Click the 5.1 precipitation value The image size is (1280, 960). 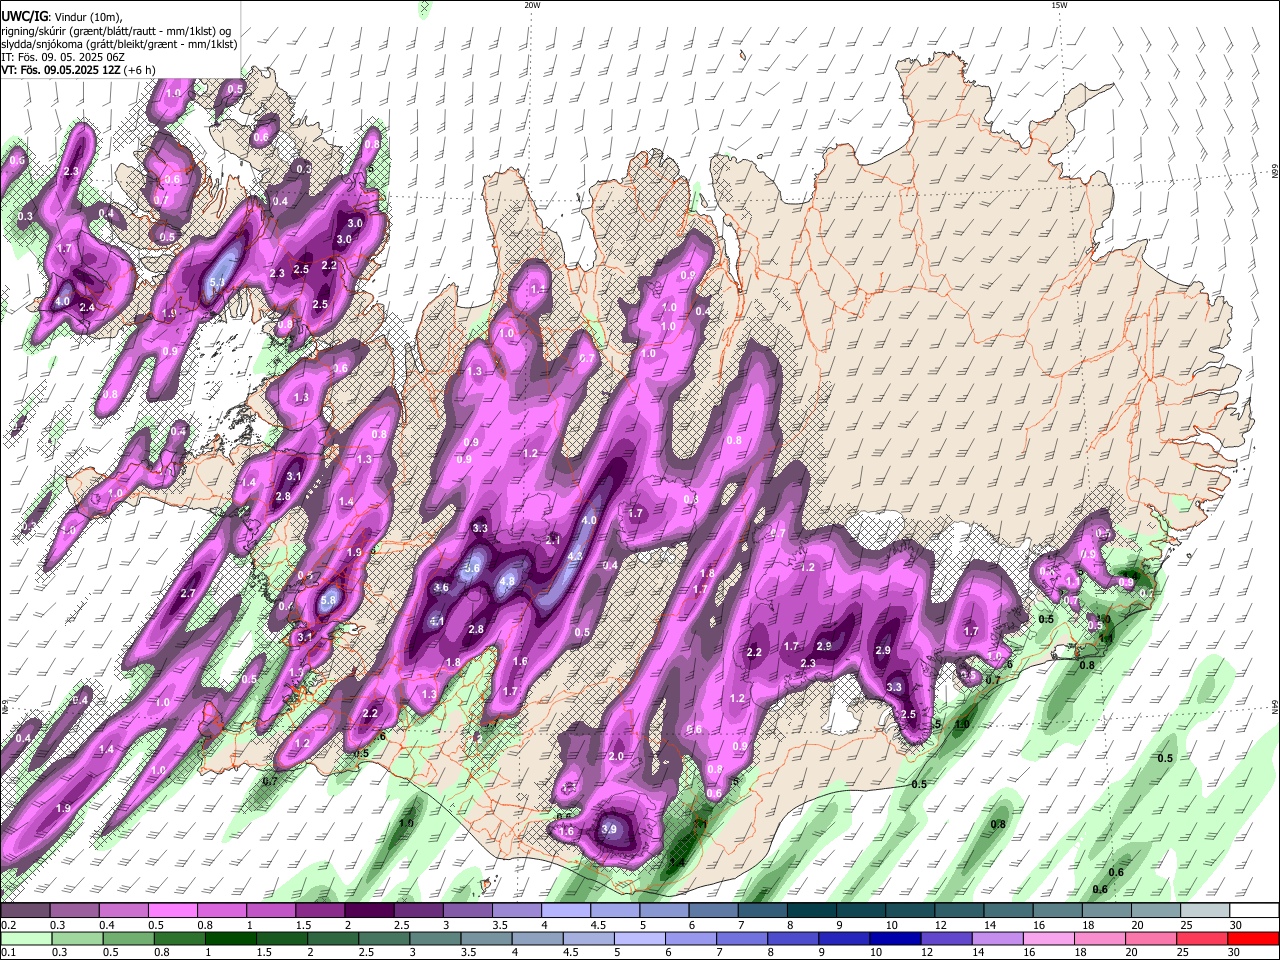click(x=217, y=284)
